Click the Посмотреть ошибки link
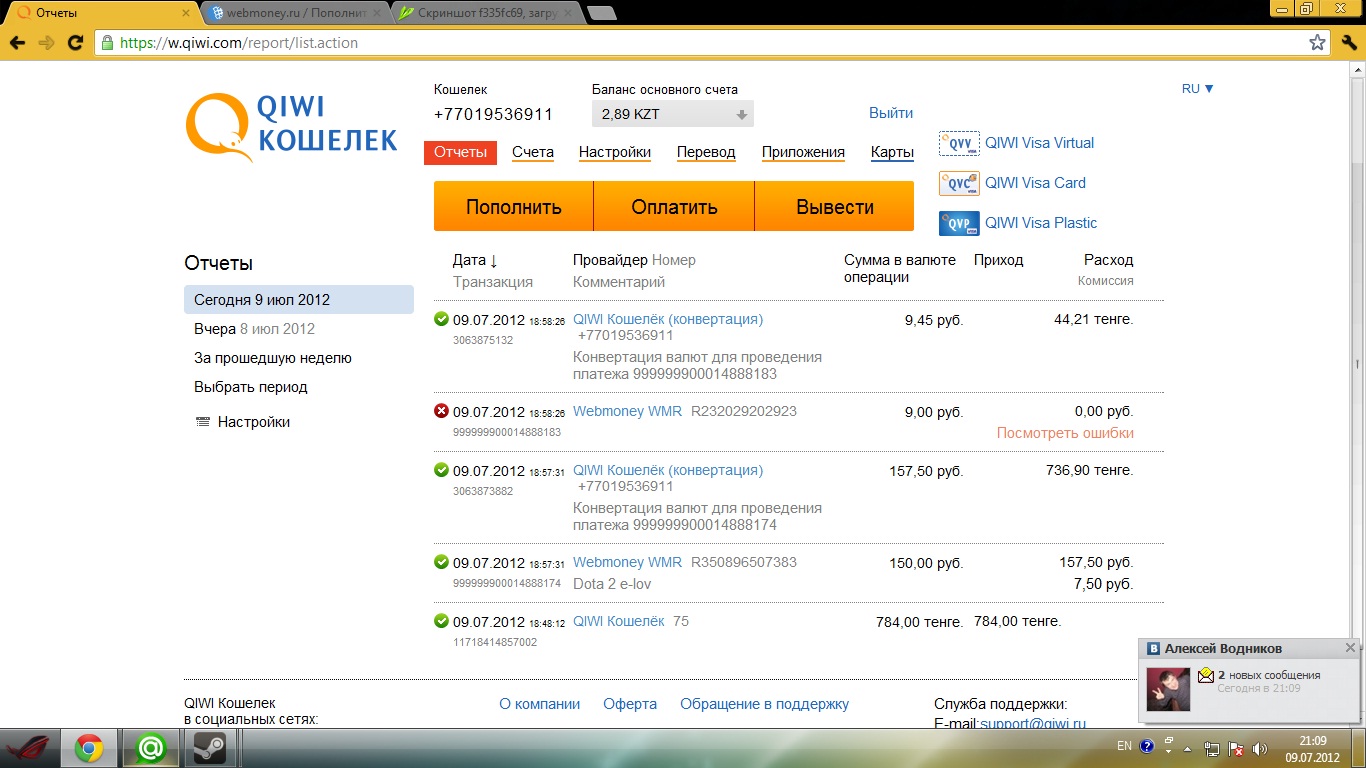Screen dimensions: 1366x768 point(1065,433)
